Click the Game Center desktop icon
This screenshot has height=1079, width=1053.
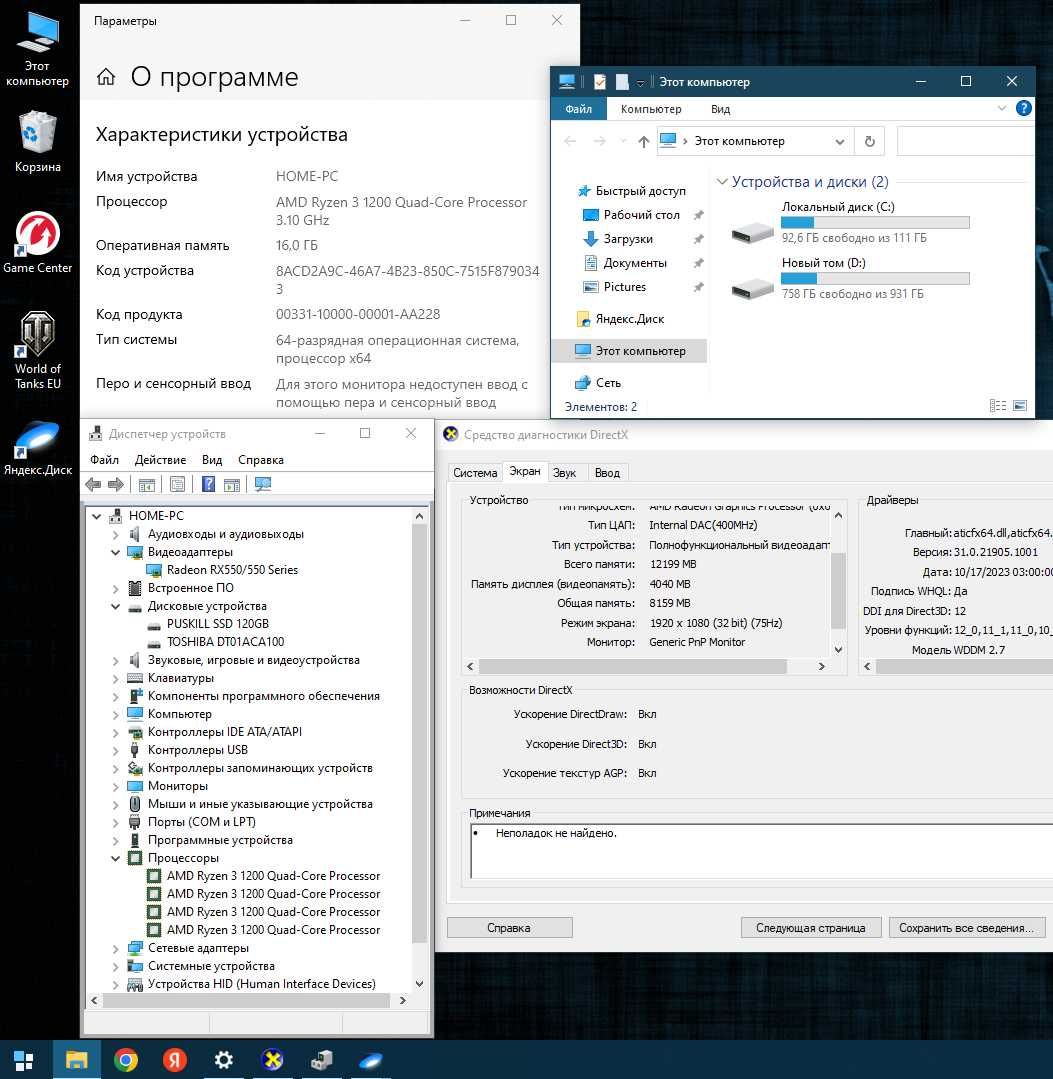[37, 243]
